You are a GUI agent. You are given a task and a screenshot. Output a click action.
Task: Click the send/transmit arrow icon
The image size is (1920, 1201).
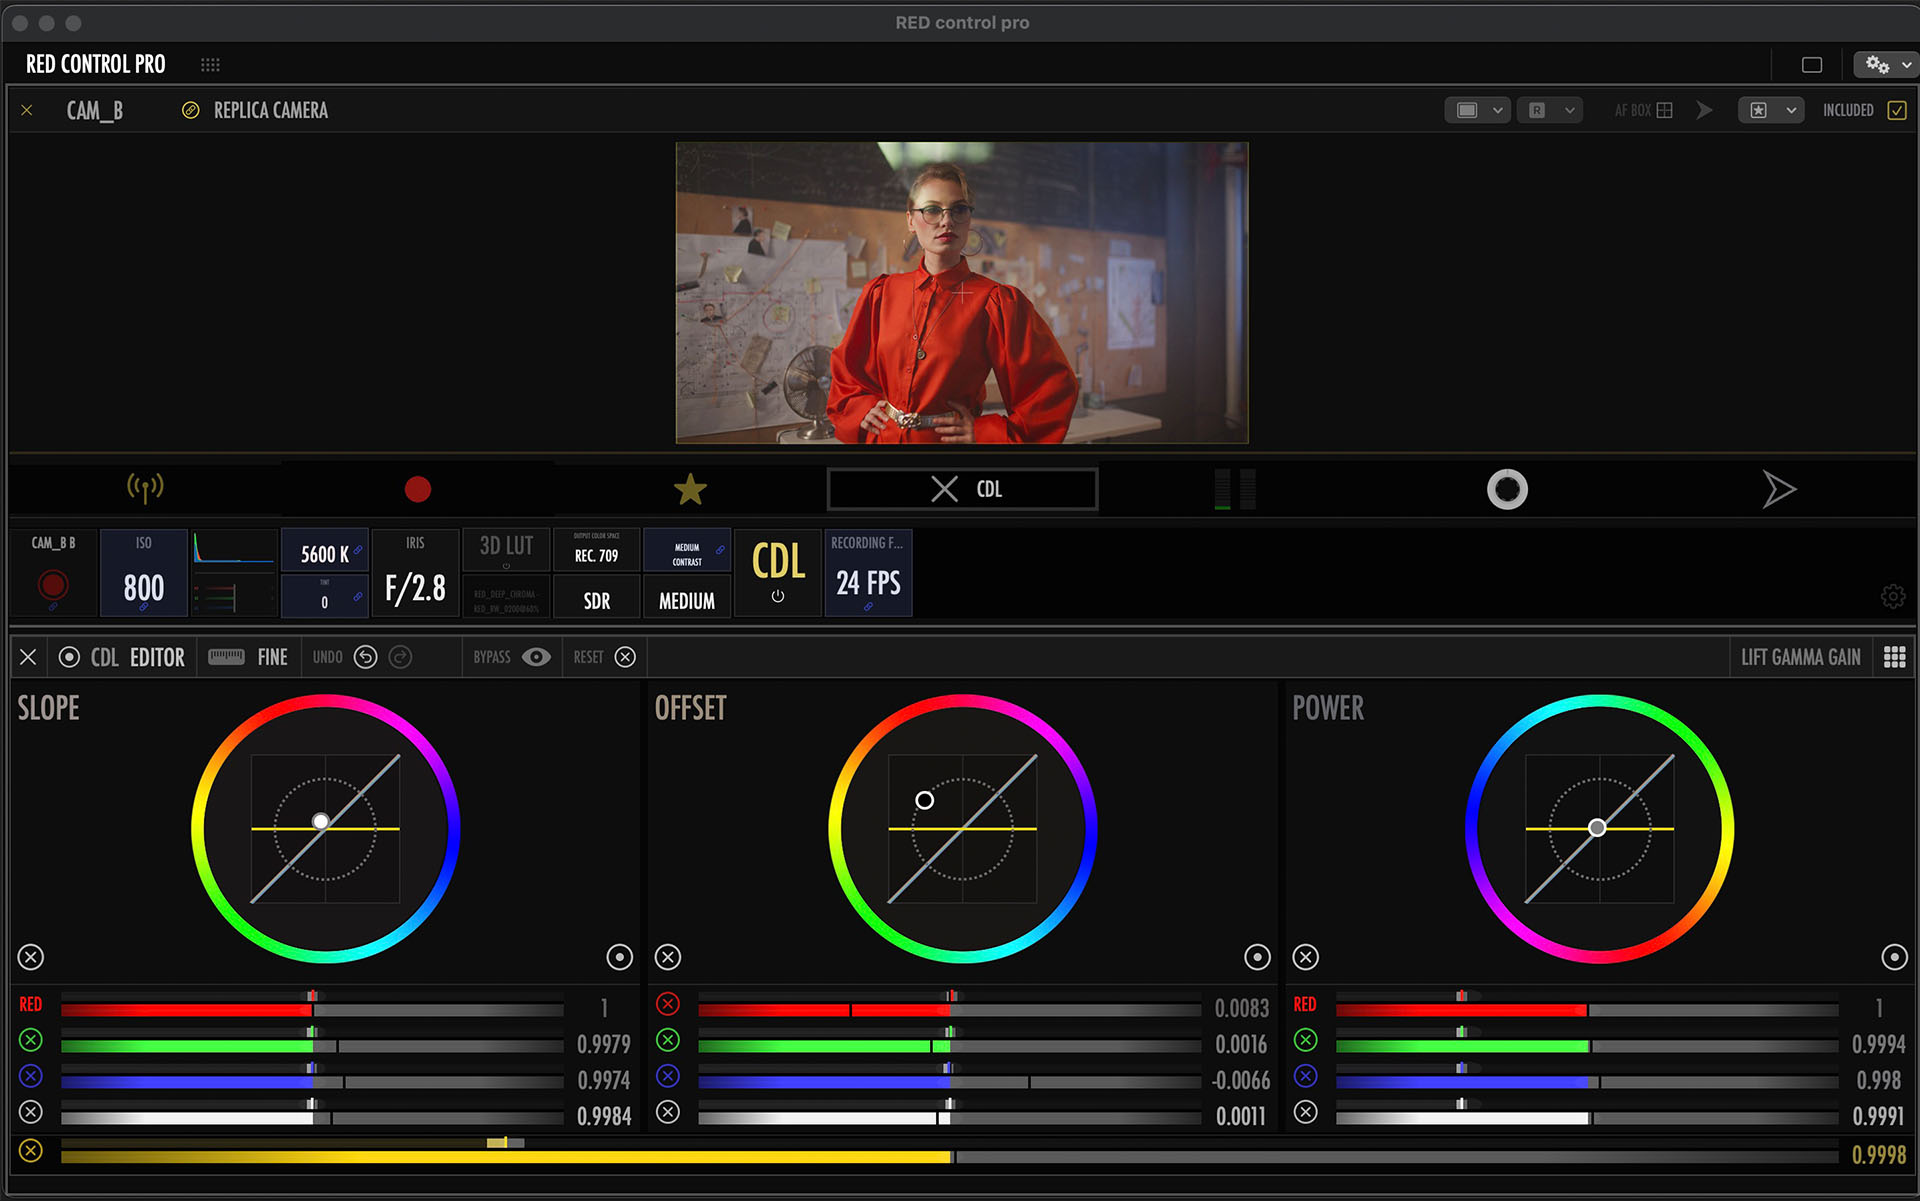(1780, 489)
